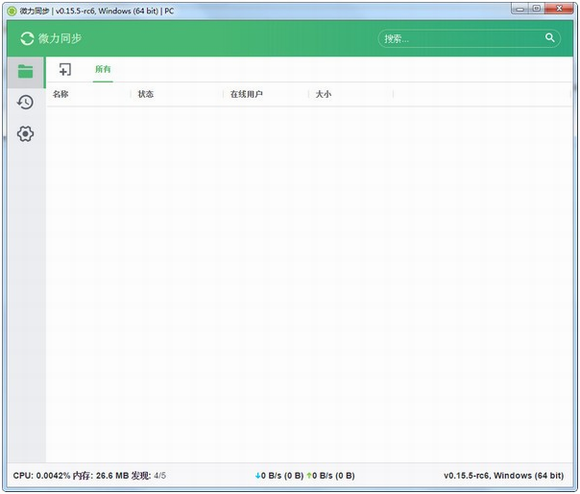
Task: Maximize the 微力同步 window
Action: tap(537, 8)
